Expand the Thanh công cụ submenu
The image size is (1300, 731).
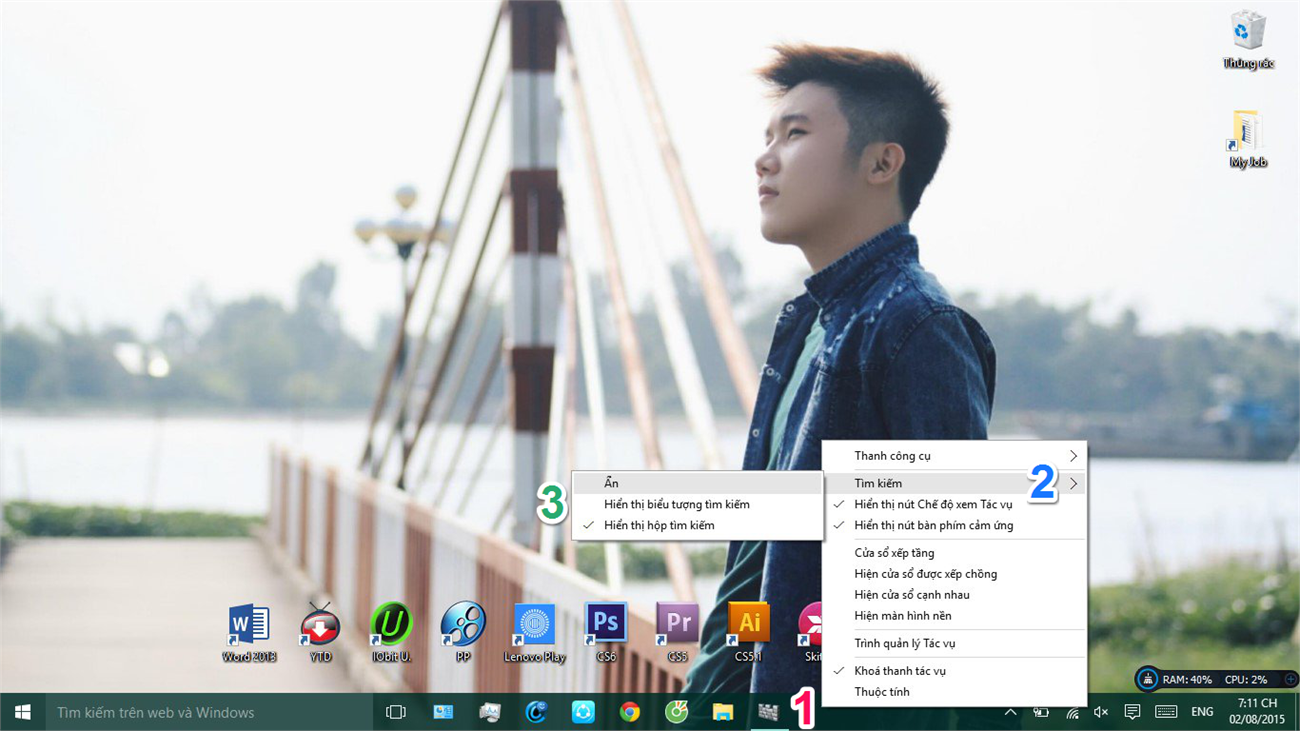pos(901,455)
